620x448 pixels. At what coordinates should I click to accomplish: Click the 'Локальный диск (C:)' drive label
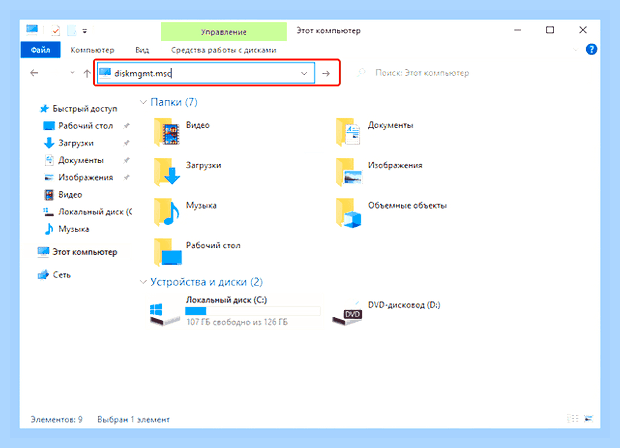click(x=227, y=300)
